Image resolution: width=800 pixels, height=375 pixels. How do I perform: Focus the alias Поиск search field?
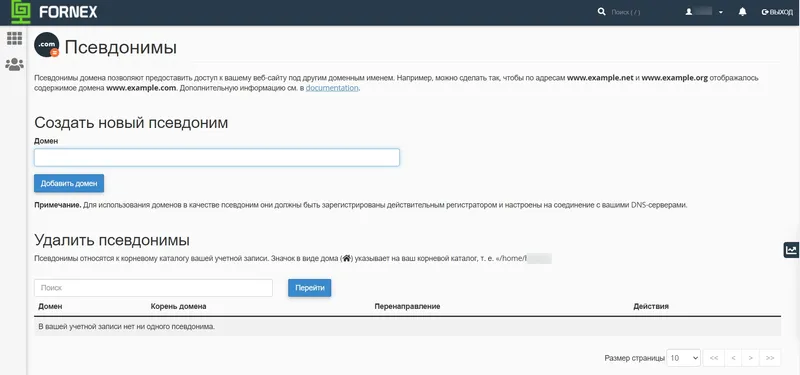[x=153, y=288]
